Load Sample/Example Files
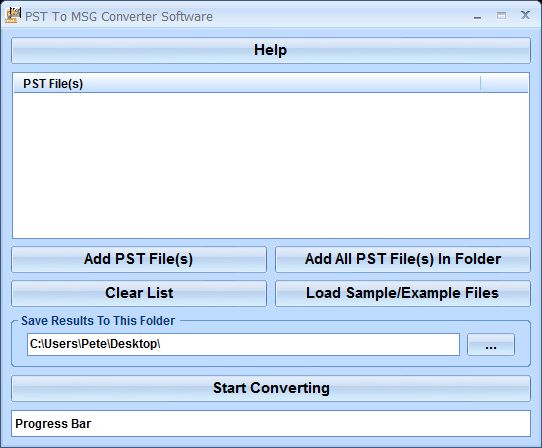This screenshot has height=448, width=542. point(403,293)
